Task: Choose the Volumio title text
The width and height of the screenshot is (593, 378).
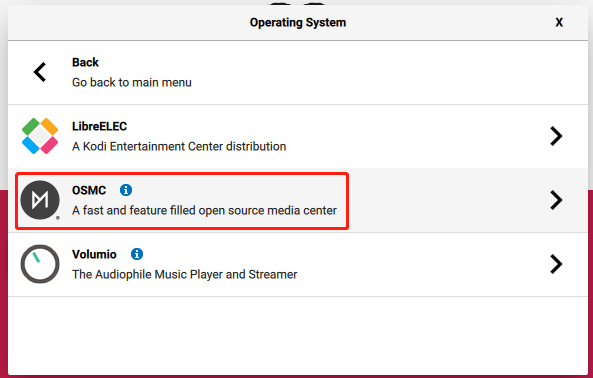Action: tap(94, 254)
